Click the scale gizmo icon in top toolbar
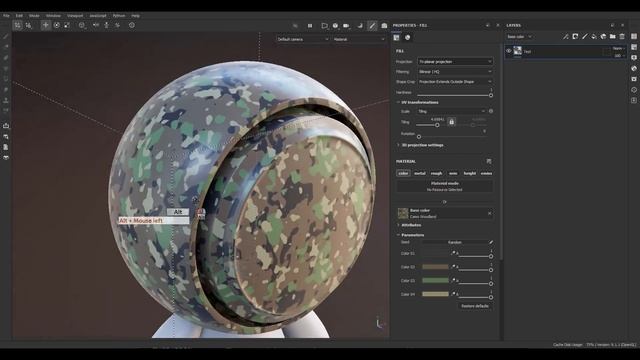This screenshot has height=360, width=640. point(67,25)
